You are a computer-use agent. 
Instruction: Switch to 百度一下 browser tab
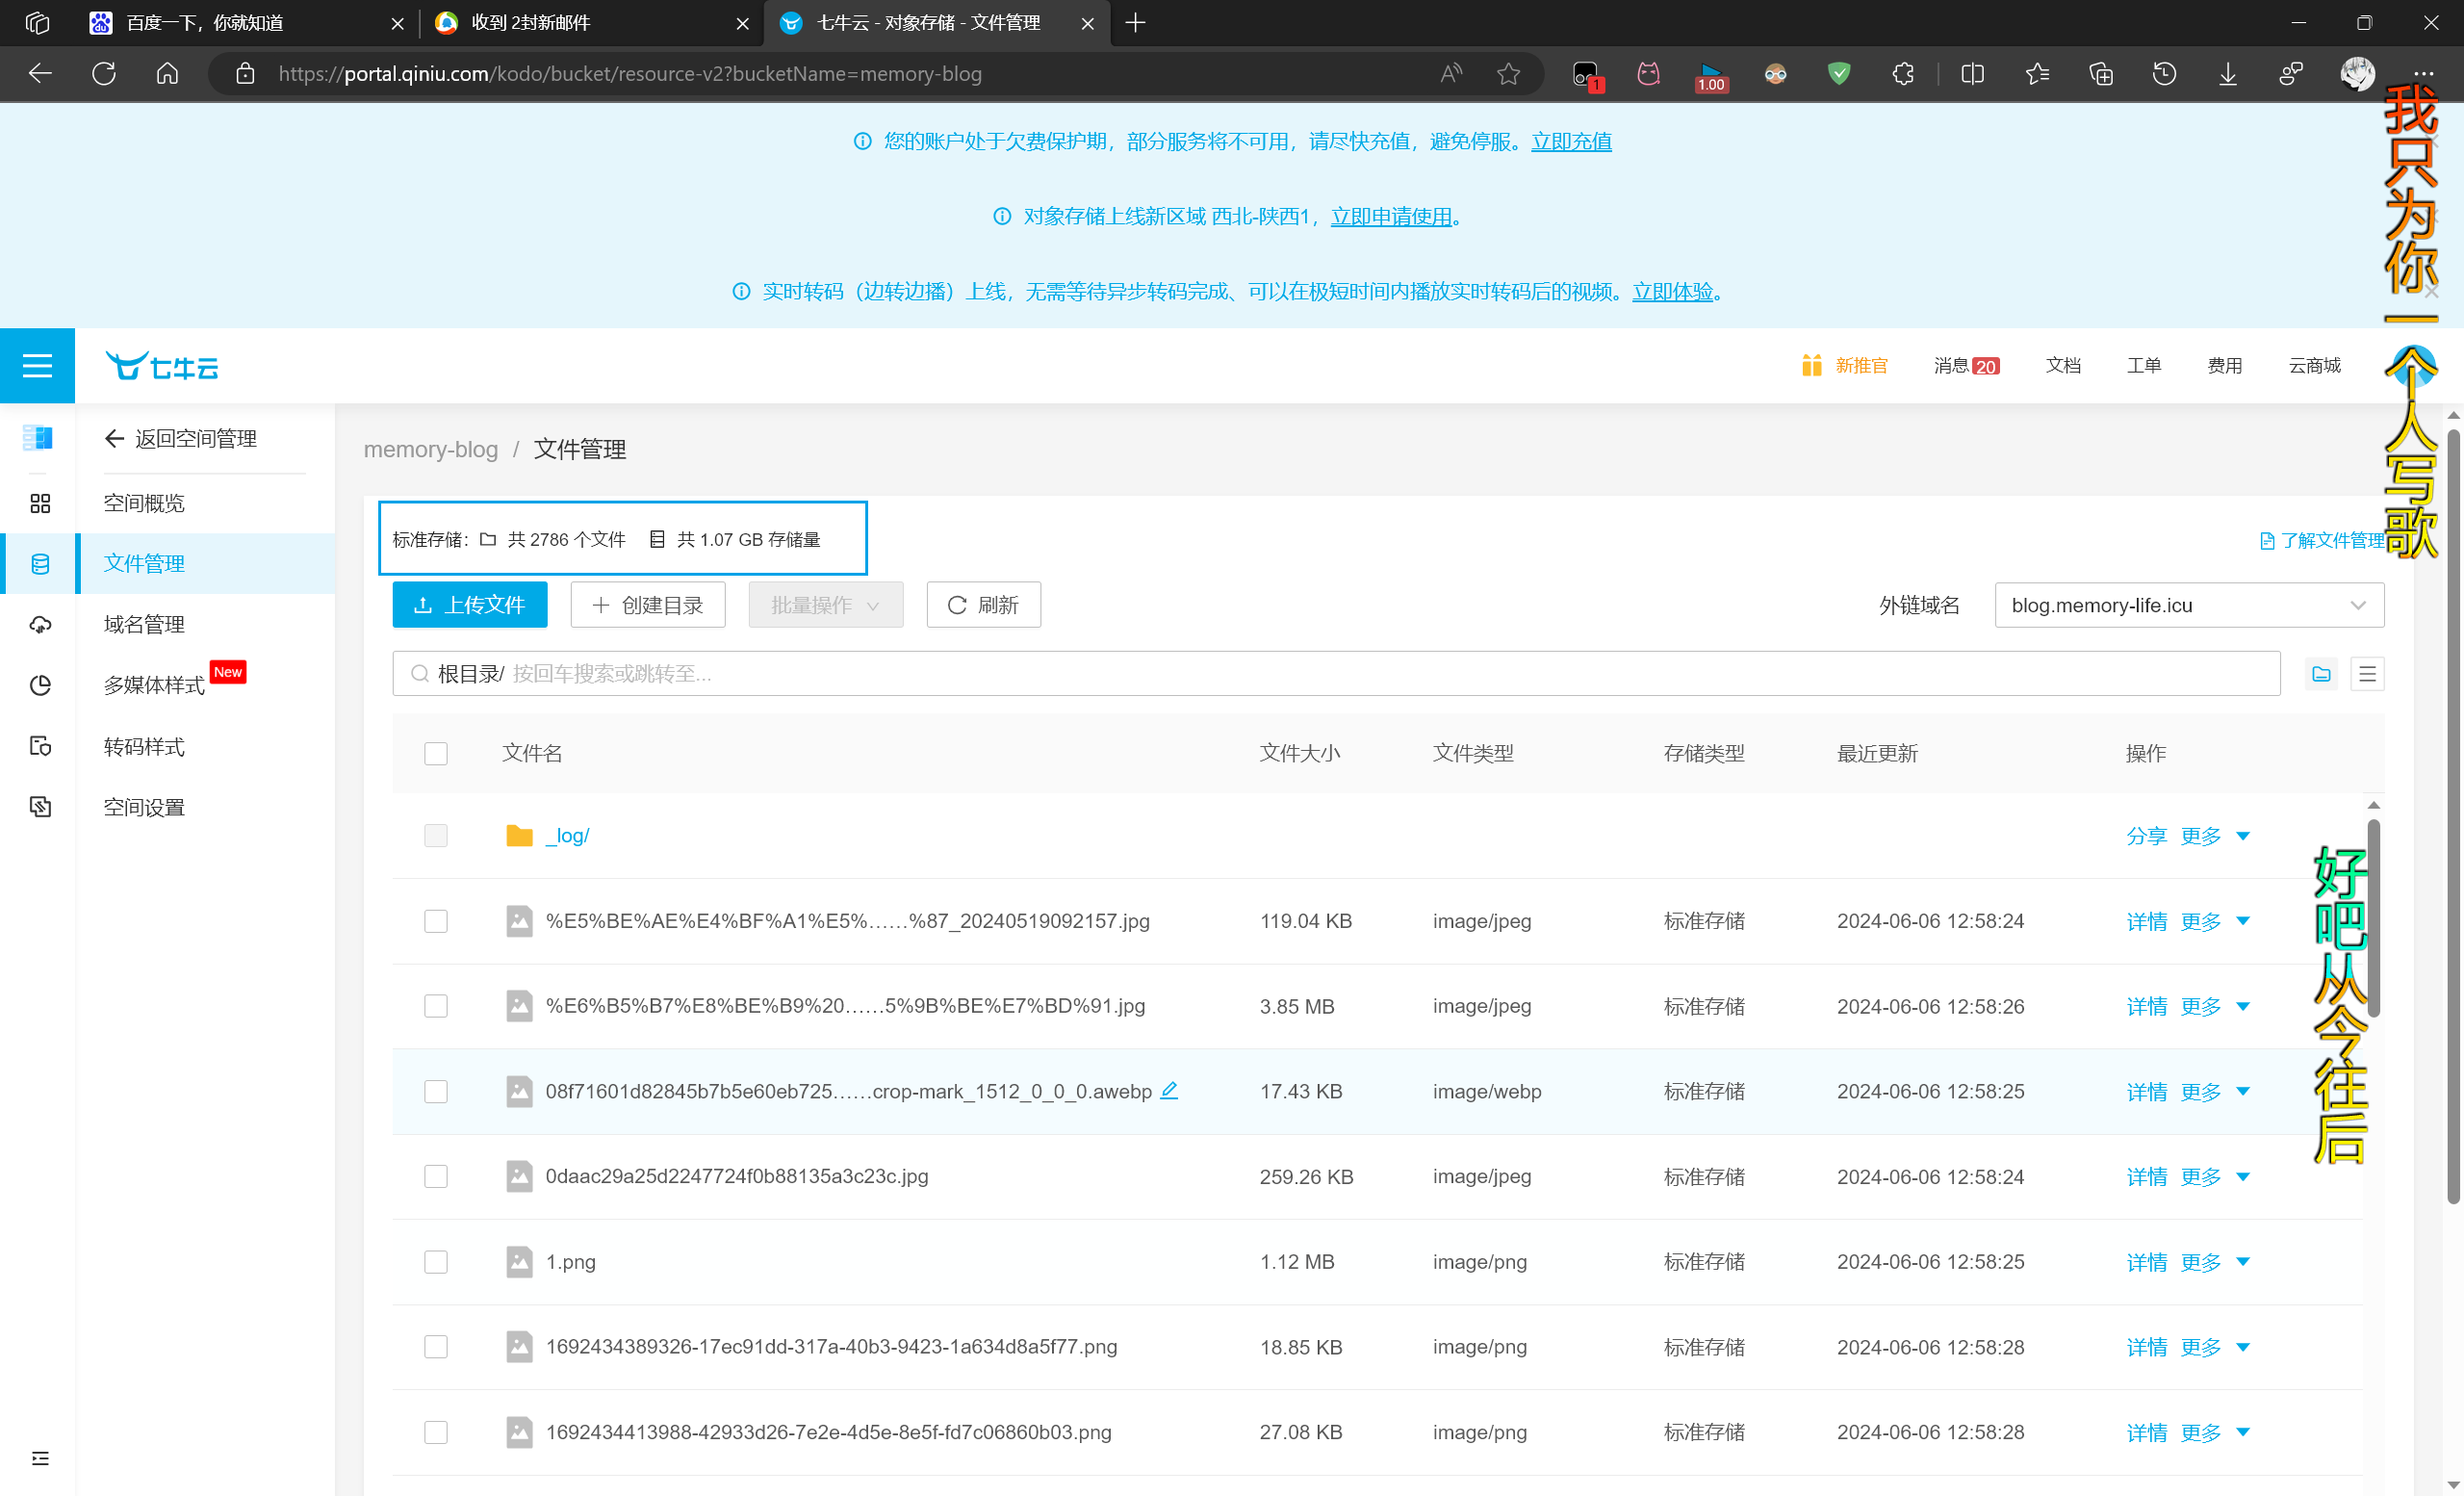click(x=245, y=23)
